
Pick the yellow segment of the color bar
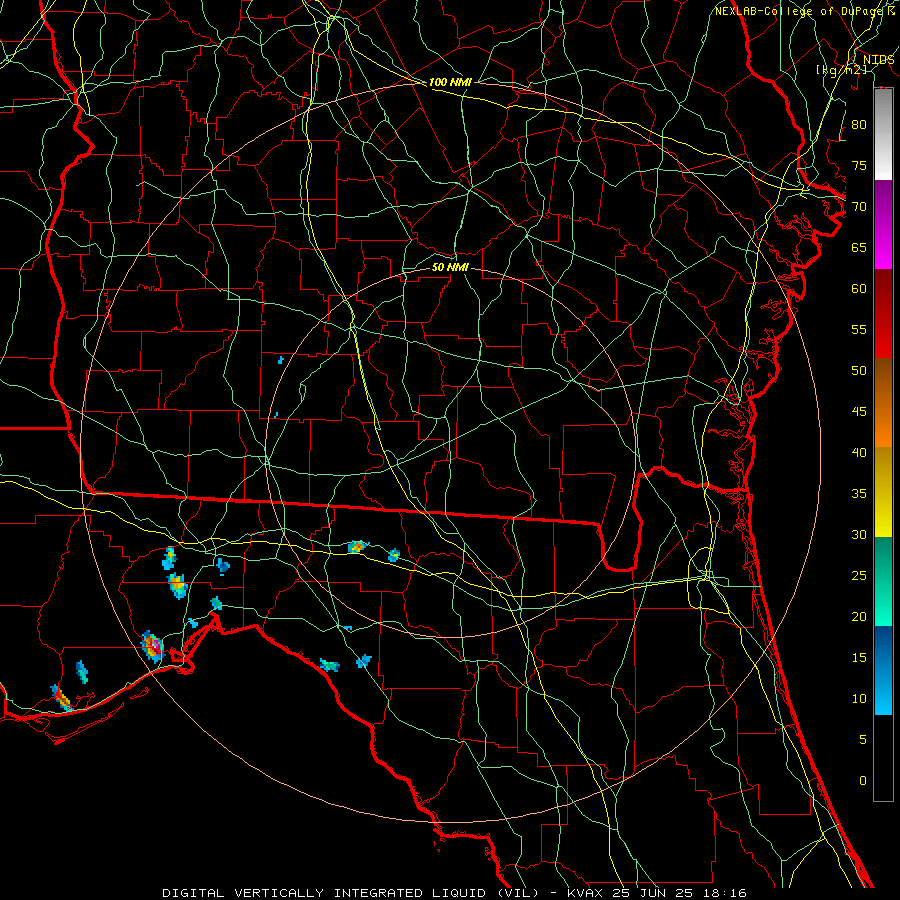(883, 492)
